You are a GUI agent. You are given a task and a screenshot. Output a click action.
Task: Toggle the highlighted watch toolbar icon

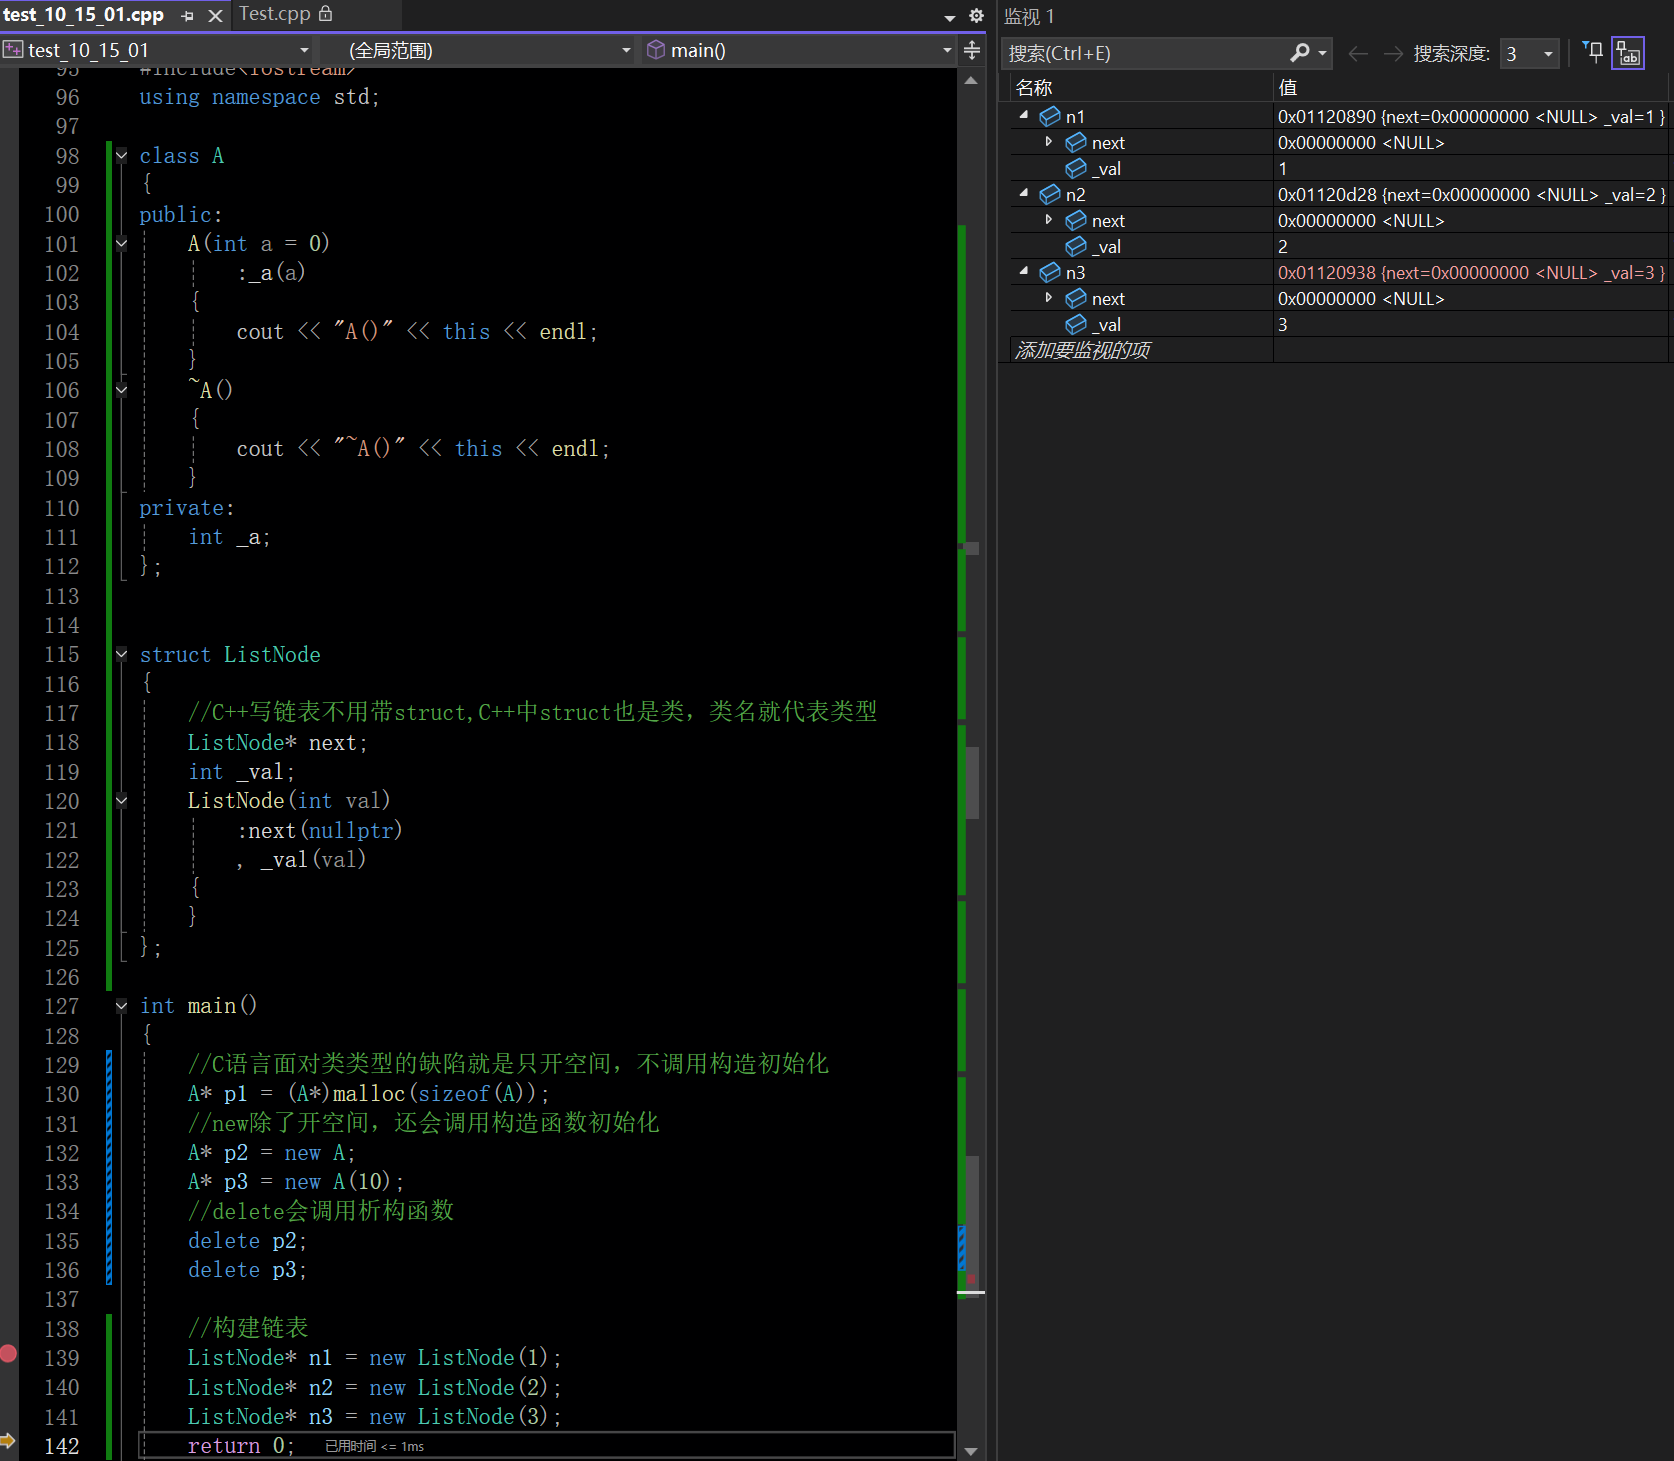[x=1628, y=53]
